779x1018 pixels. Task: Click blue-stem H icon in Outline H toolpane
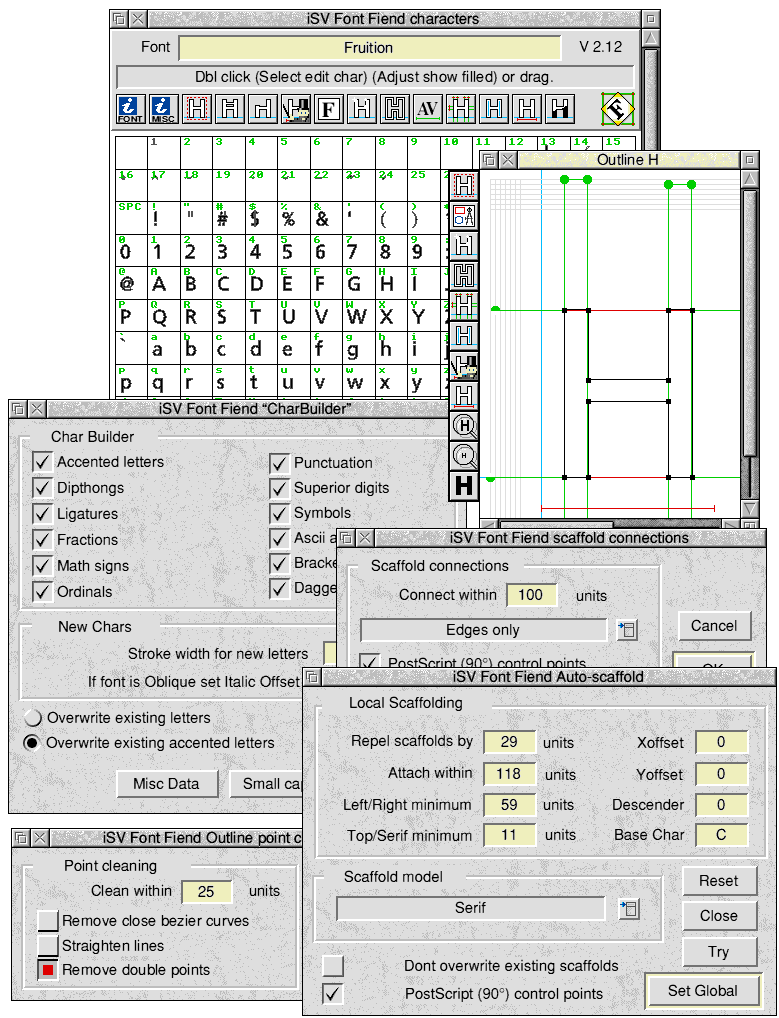464,336
